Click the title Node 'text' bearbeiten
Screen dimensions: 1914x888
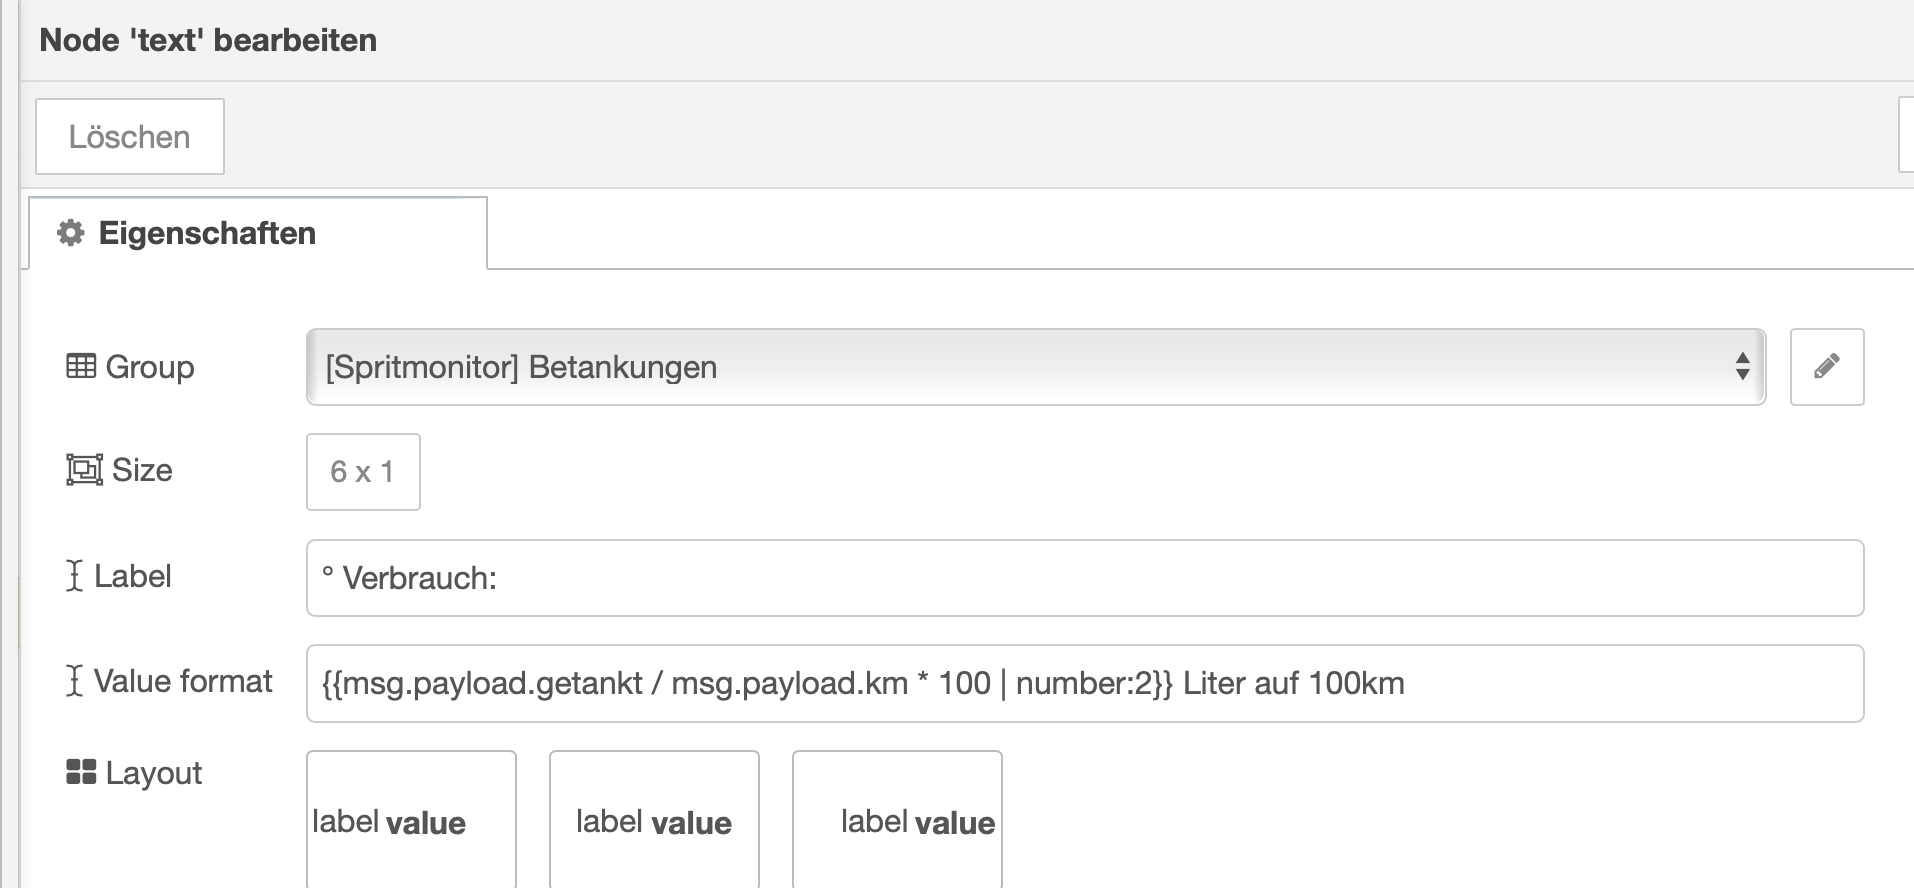pyautogui.click(x=208, y=40)
